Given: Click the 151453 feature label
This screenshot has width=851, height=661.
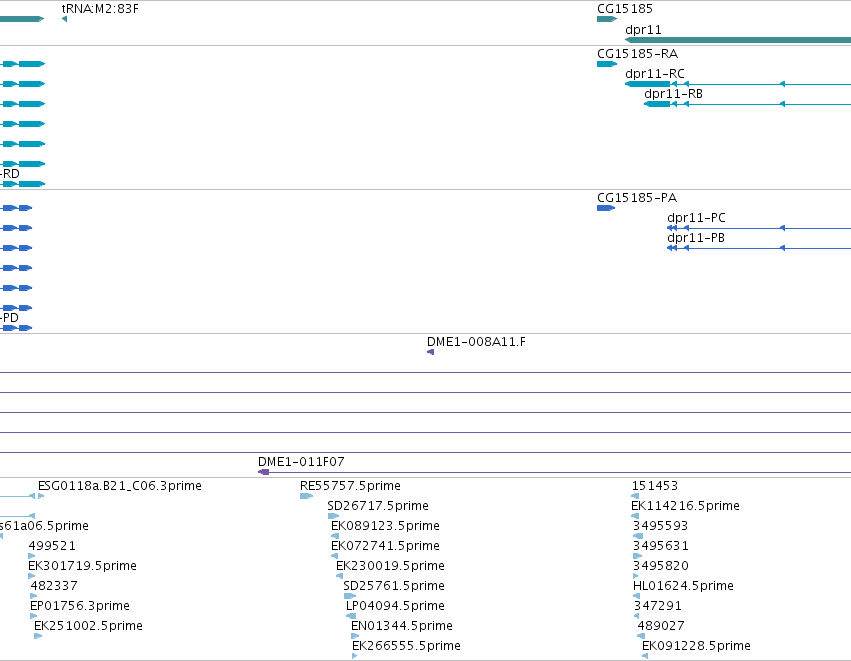Looking at the screenshot, I should coord(655,486).
